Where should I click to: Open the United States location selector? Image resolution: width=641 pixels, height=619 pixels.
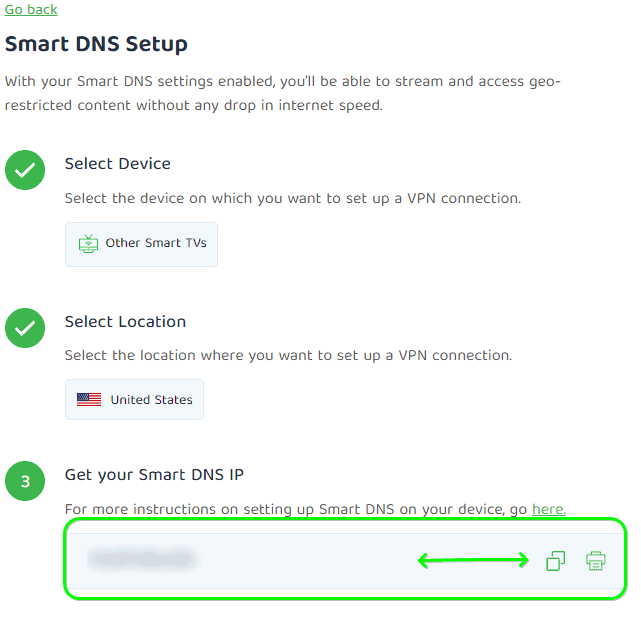tap(134, 399)
